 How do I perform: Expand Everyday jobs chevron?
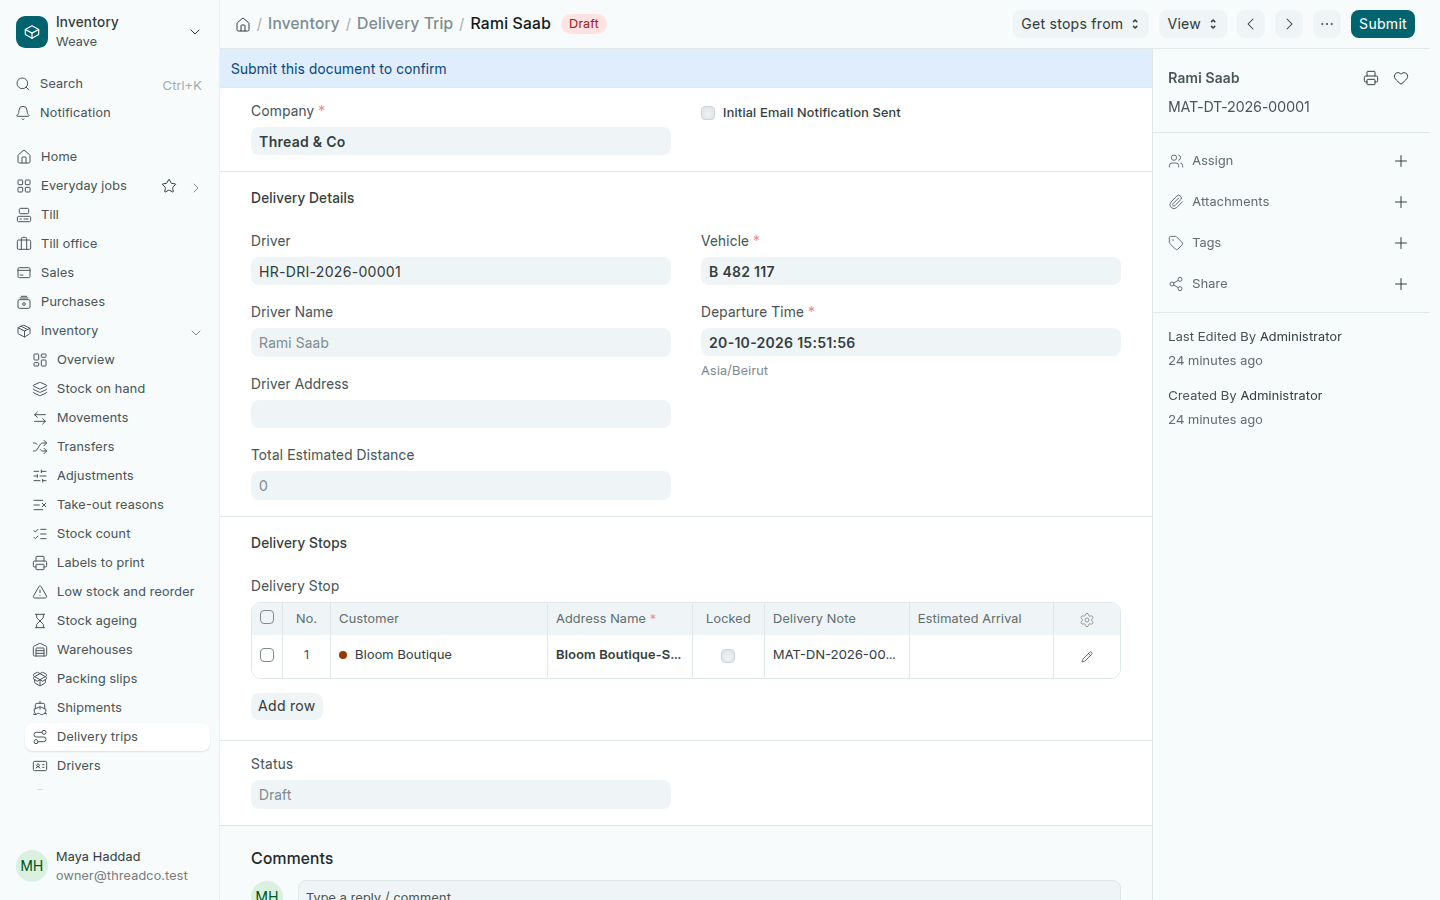196,187
